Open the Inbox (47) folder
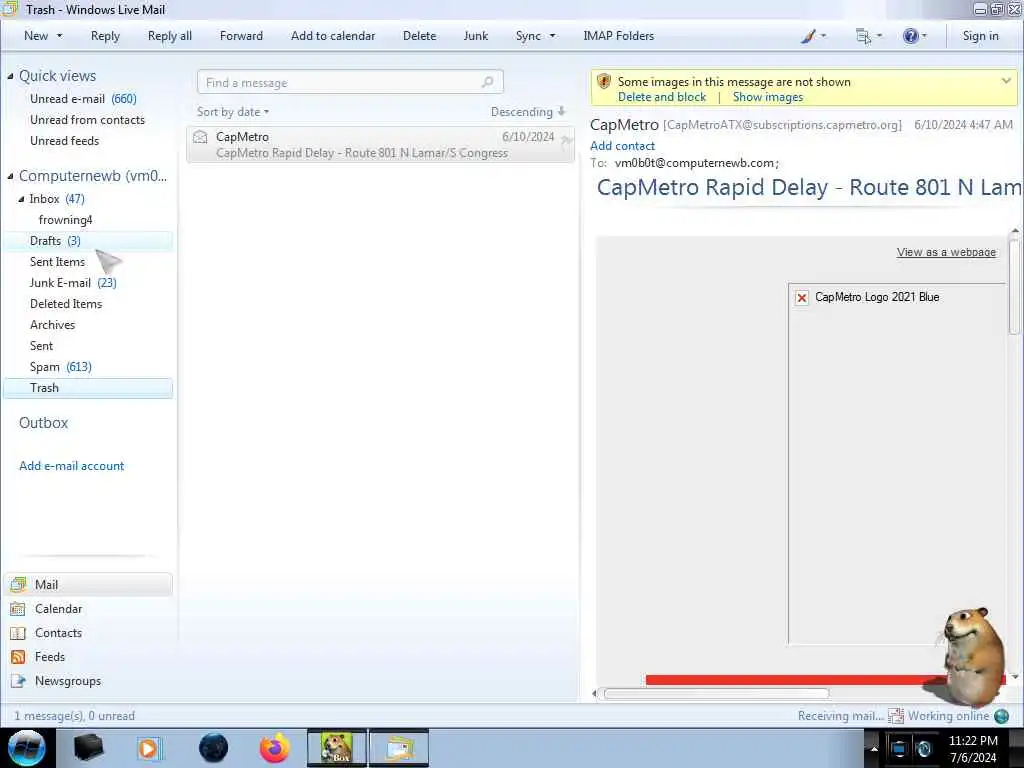This screenshot has height=768, width=1024. coord(57,199)
